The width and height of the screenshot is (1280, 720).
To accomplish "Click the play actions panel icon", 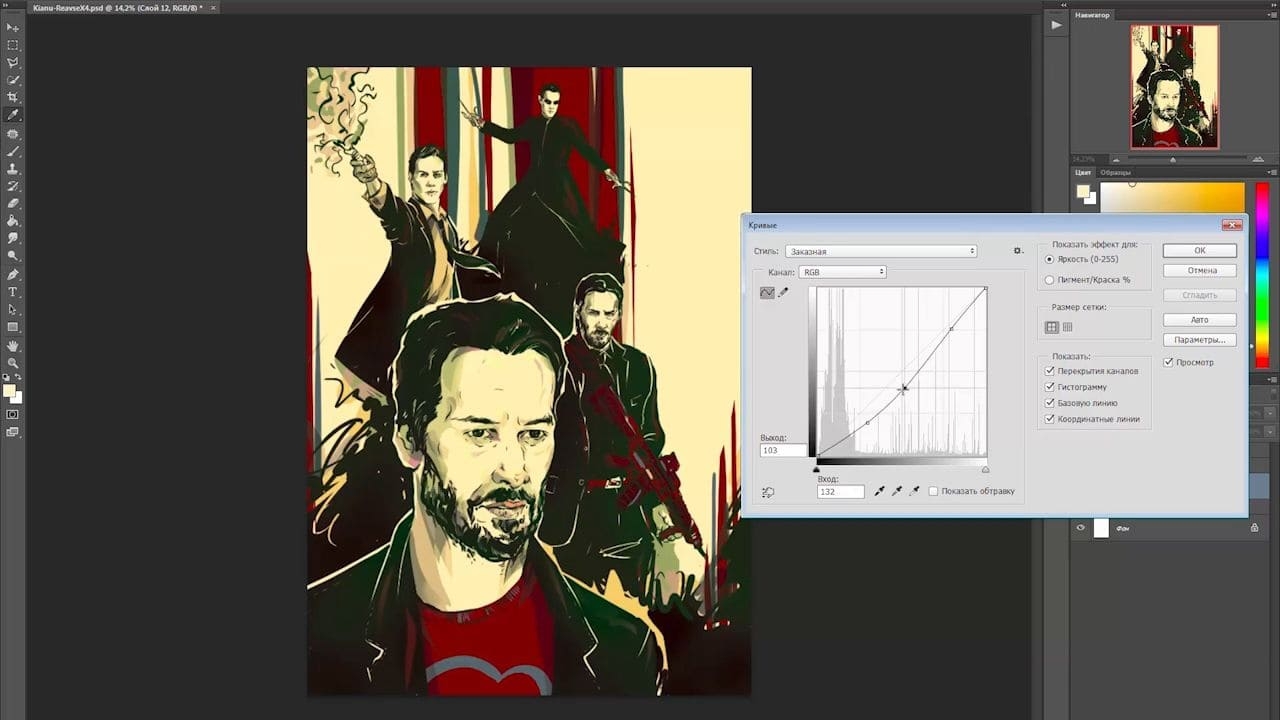I will (1057, 25).
